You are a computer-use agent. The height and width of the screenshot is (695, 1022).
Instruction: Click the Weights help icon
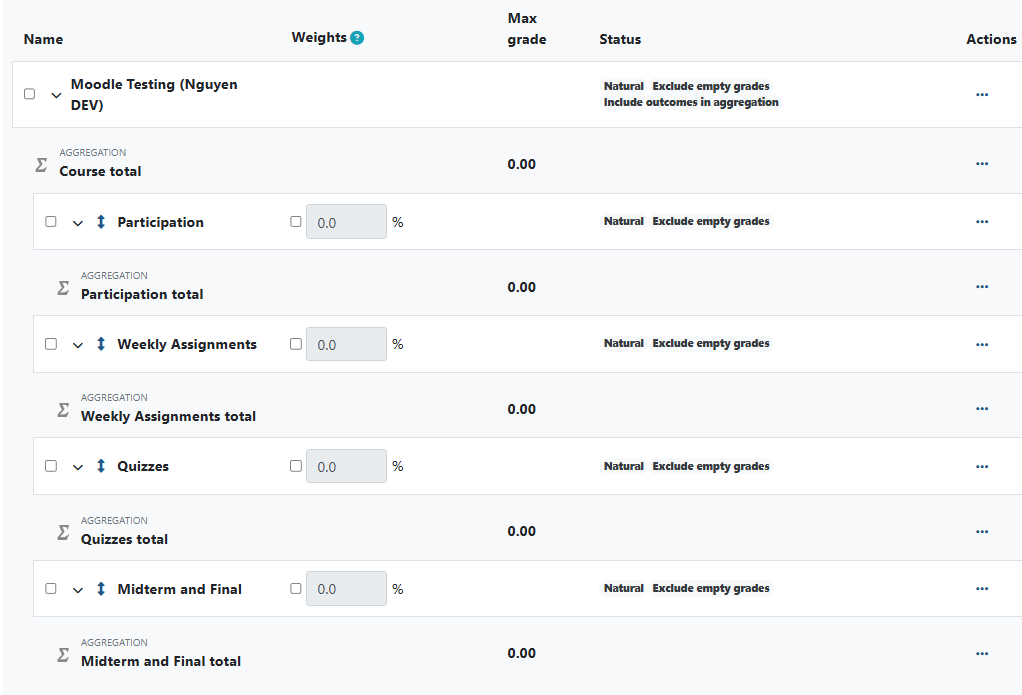[358, 36]
